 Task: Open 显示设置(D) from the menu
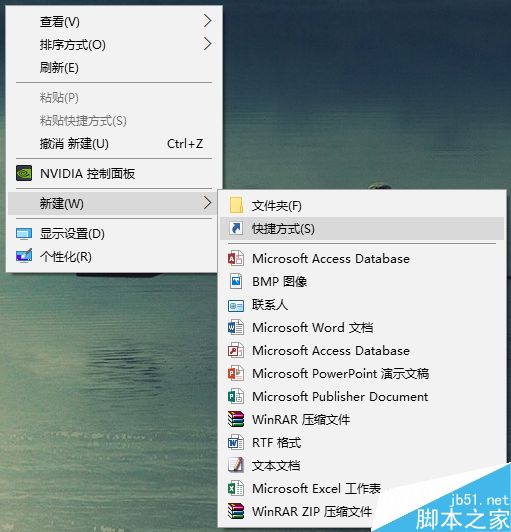112,234
